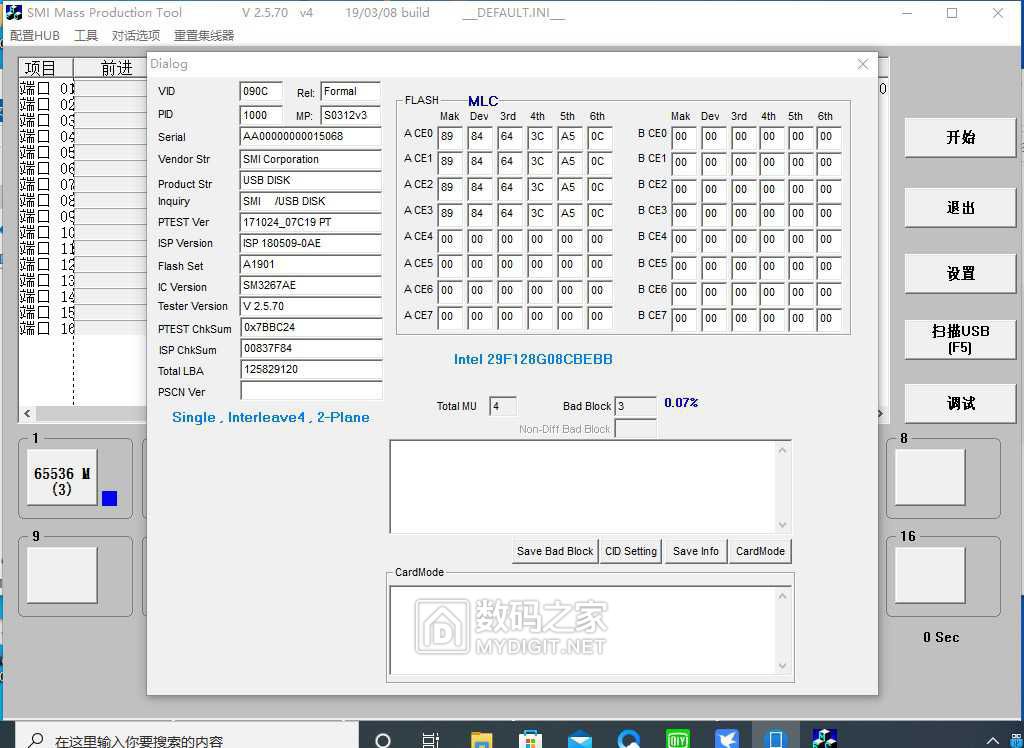Image resolution: width=1024 pixels, height=748 pixels.
Task: Click the 项目 column header
Action: [x=46, y=68]
